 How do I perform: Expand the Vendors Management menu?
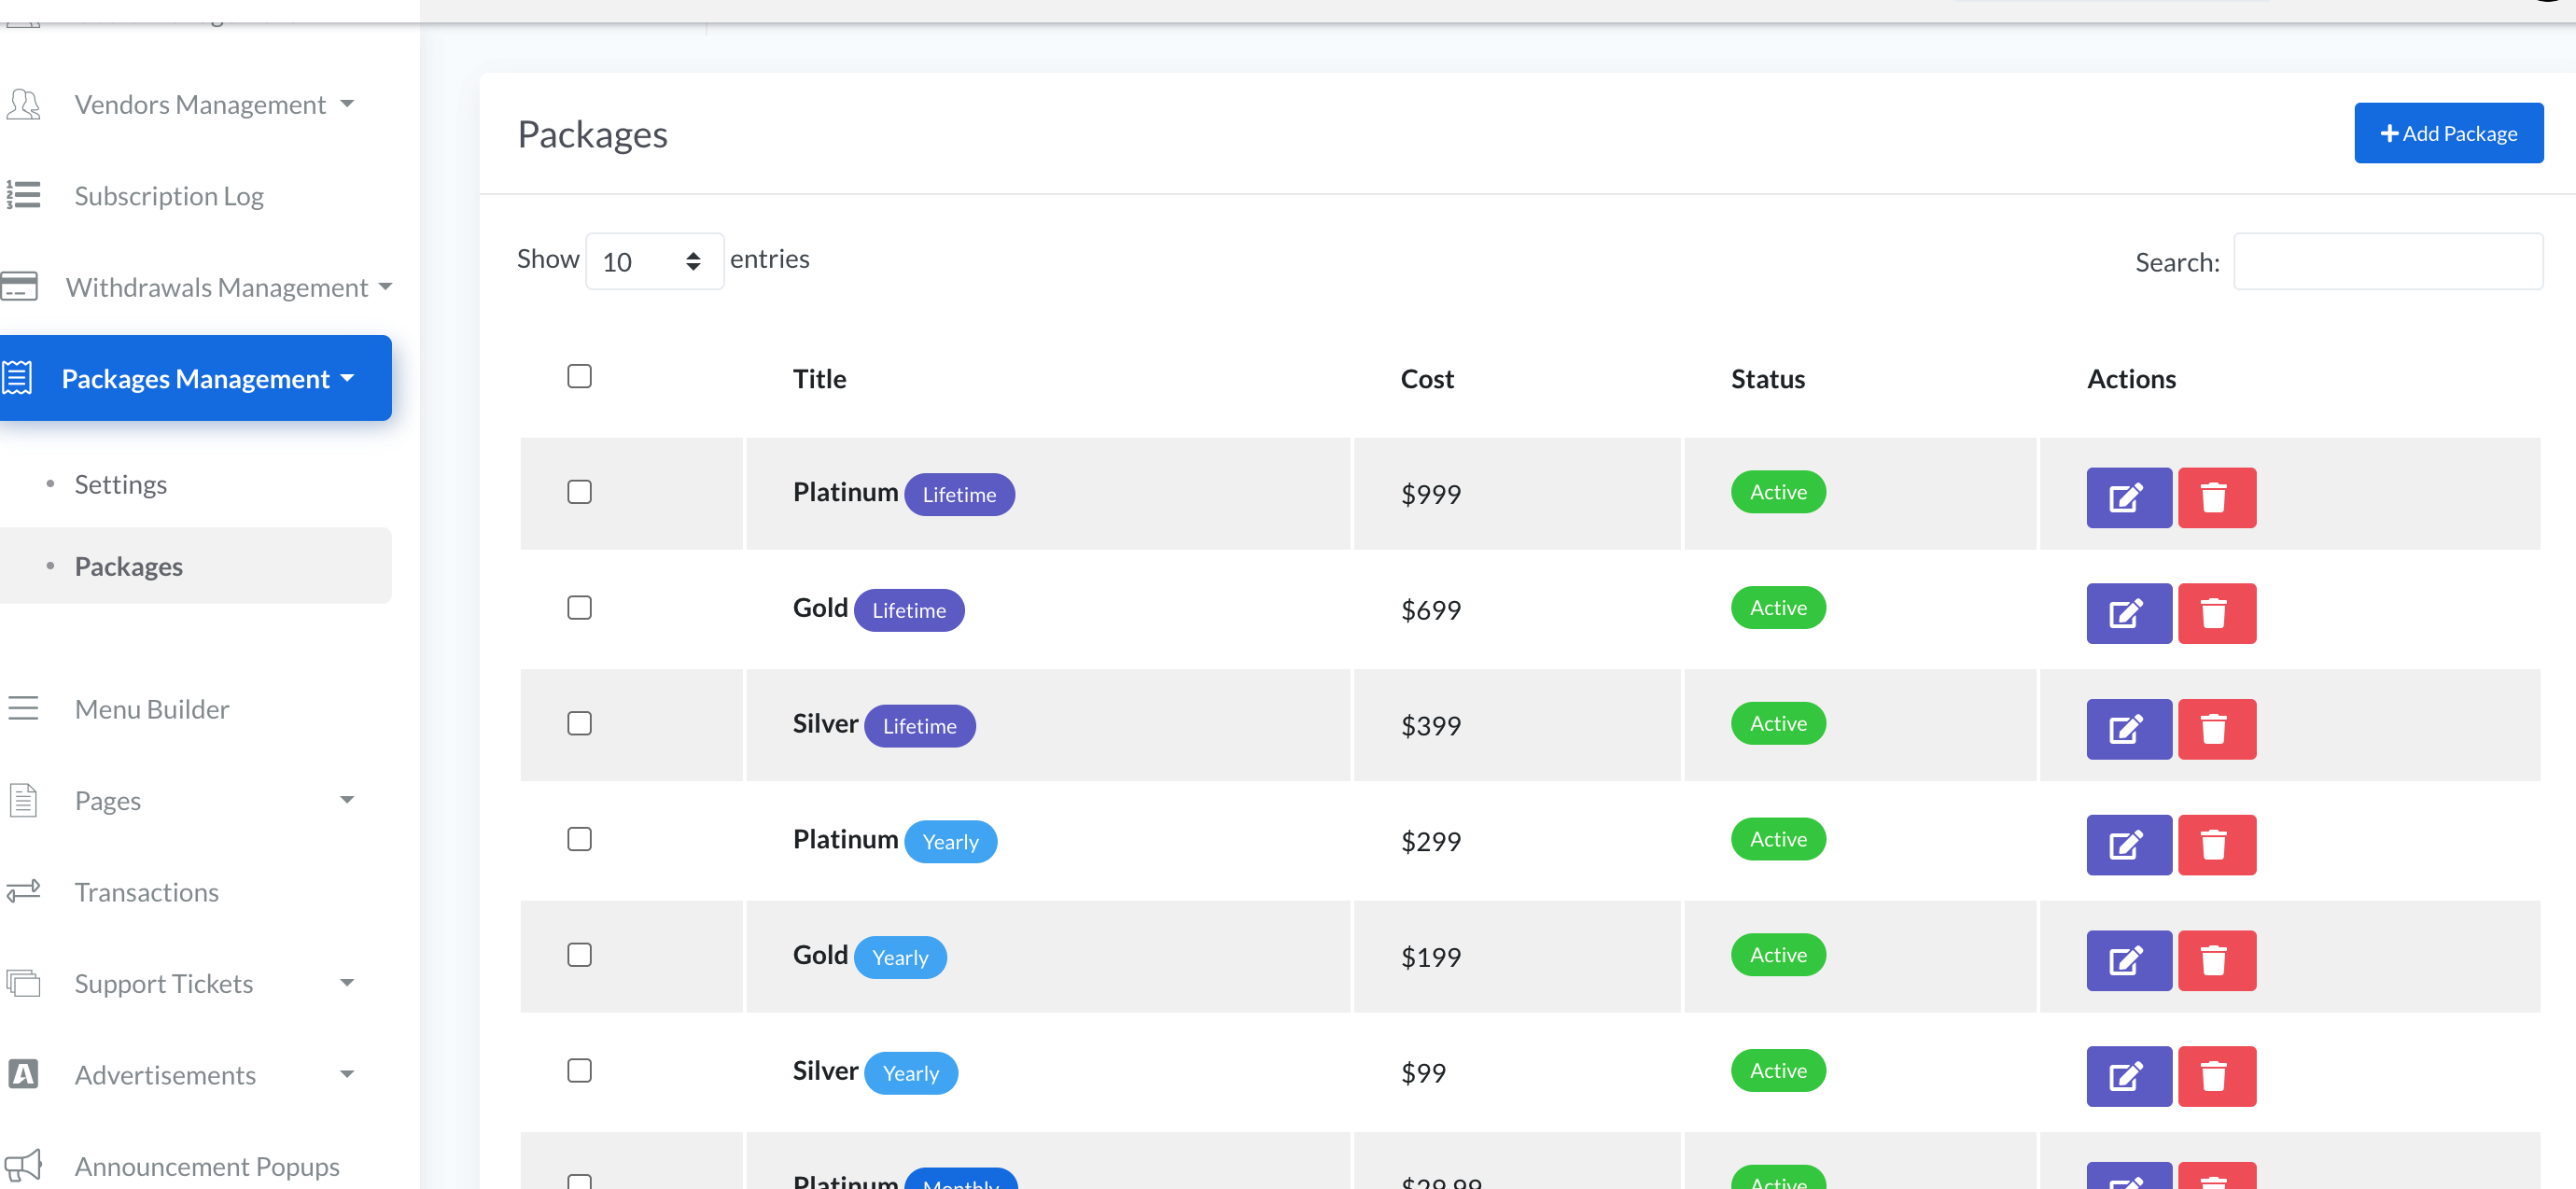[x=200, y=104]
